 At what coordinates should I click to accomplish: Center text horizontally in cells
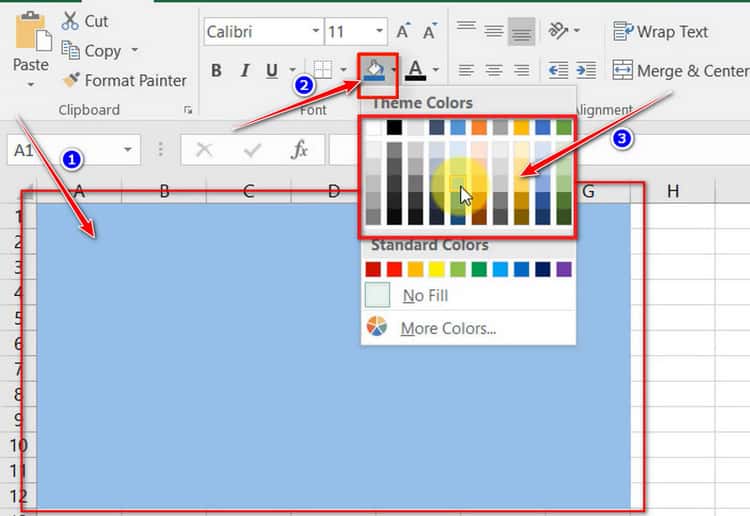pyautogui.click(x=494, y=70)
